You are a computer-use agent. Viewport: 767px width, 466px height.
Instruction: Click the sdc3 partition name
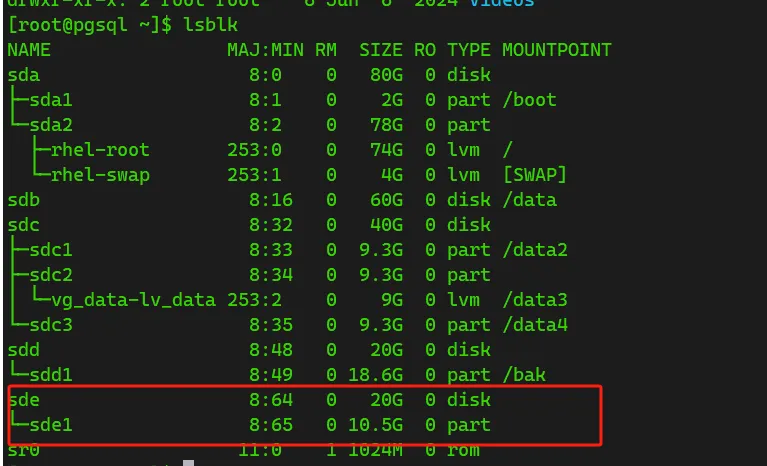51,325
